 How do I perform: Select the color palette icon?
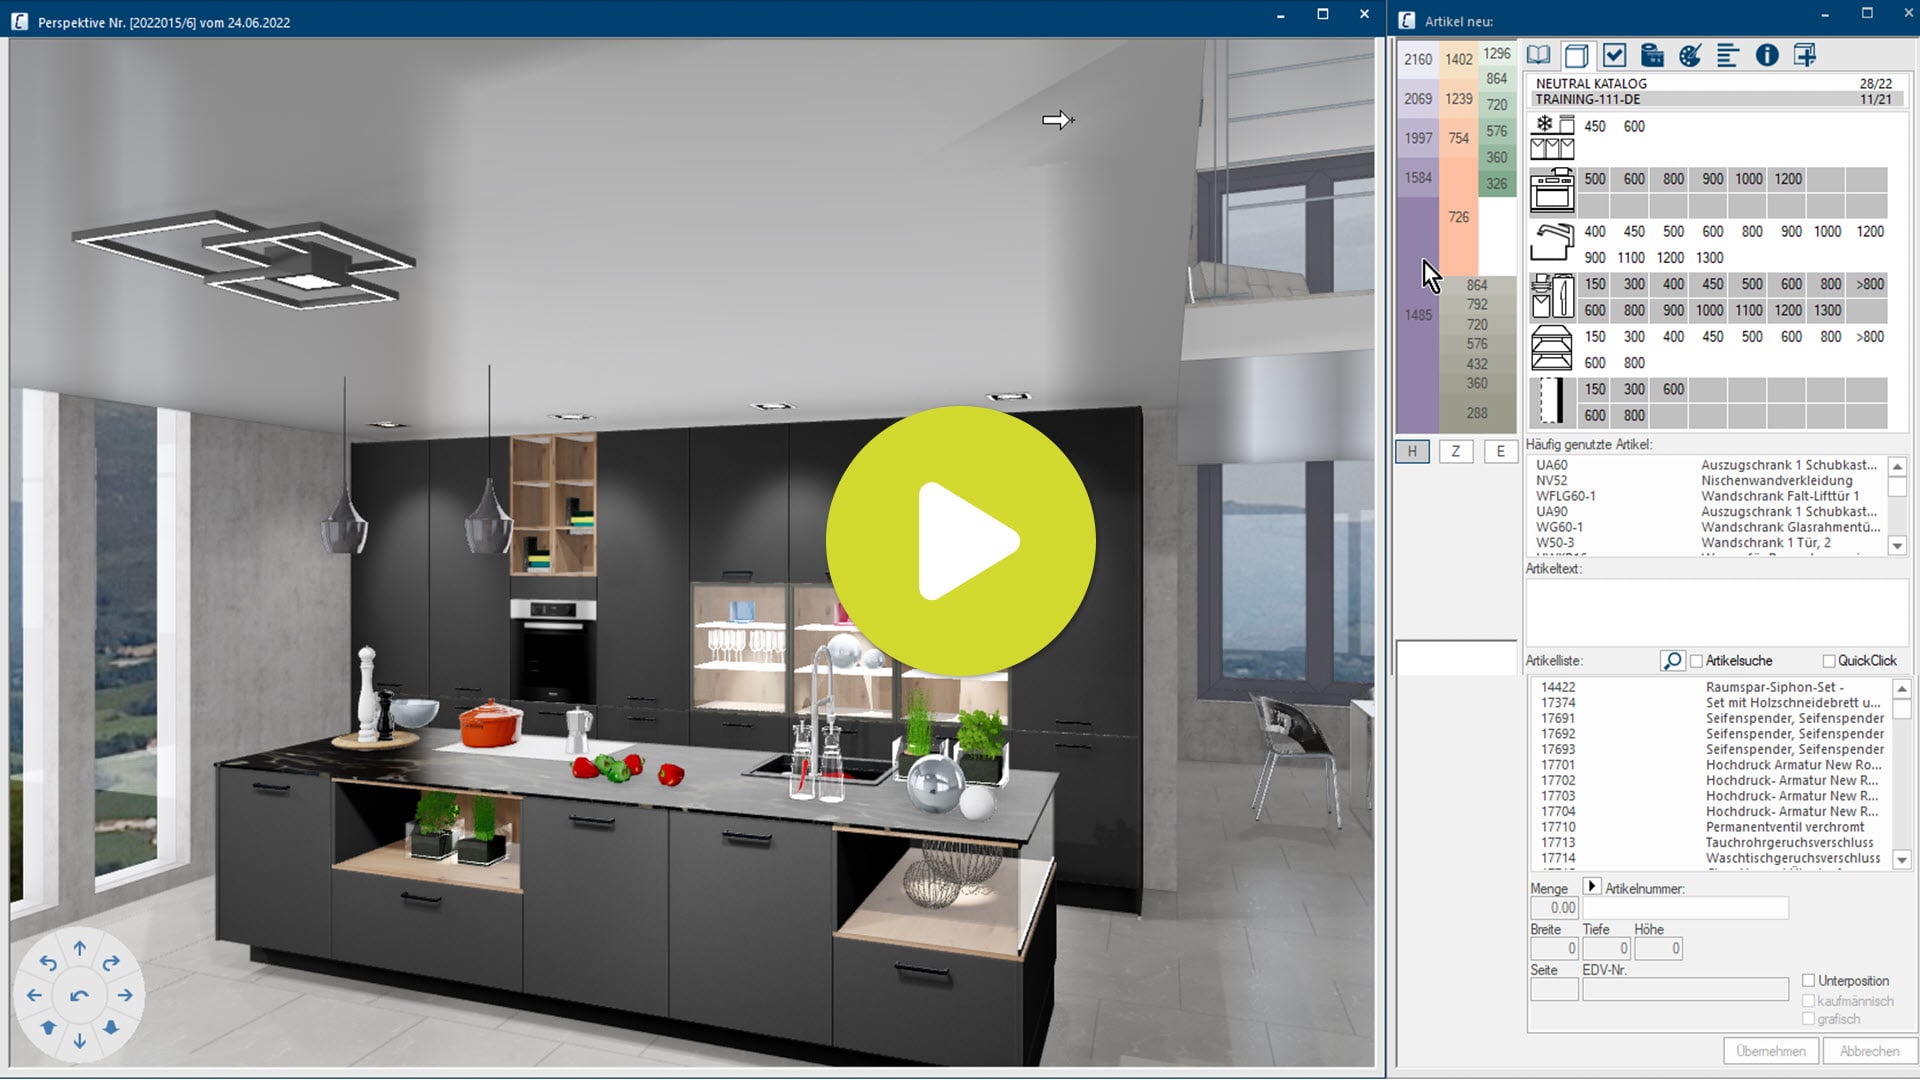1691,55
